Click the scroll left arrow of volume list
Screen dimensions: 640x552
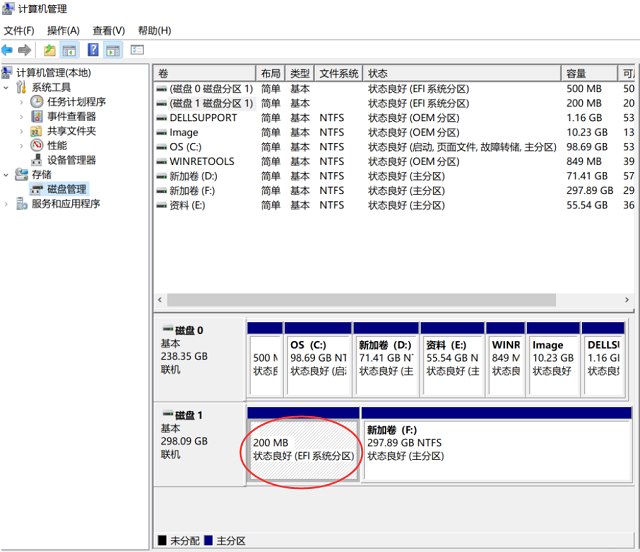click(x=160, y=300)
